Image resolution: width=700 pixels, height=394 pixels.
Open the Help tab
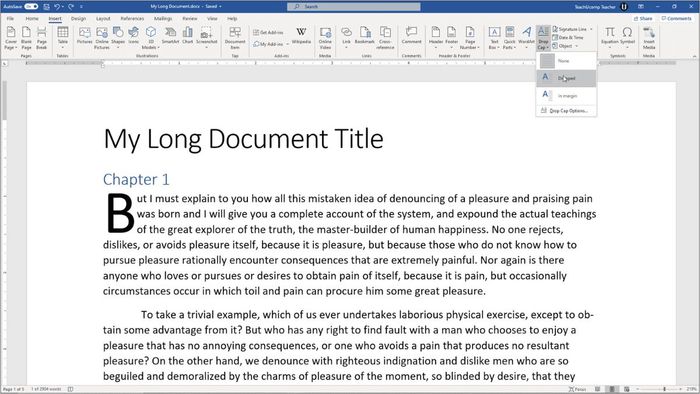tap(232, 19)
